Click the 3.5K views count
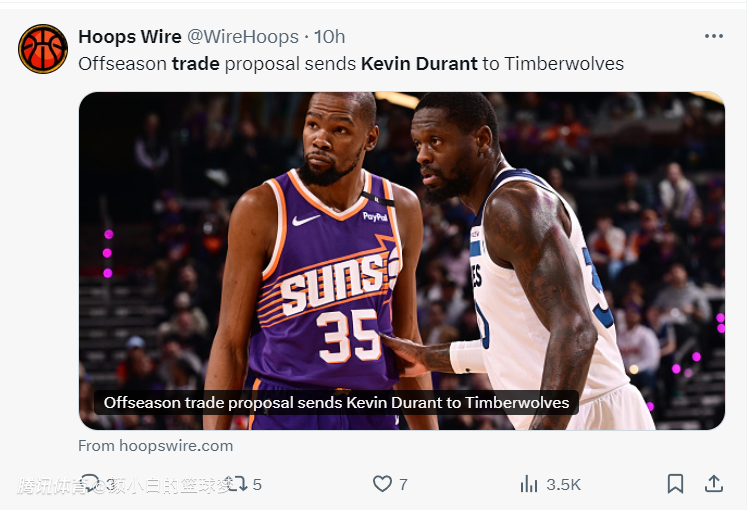This screenshot has height=510, width=747. (563, 484)
